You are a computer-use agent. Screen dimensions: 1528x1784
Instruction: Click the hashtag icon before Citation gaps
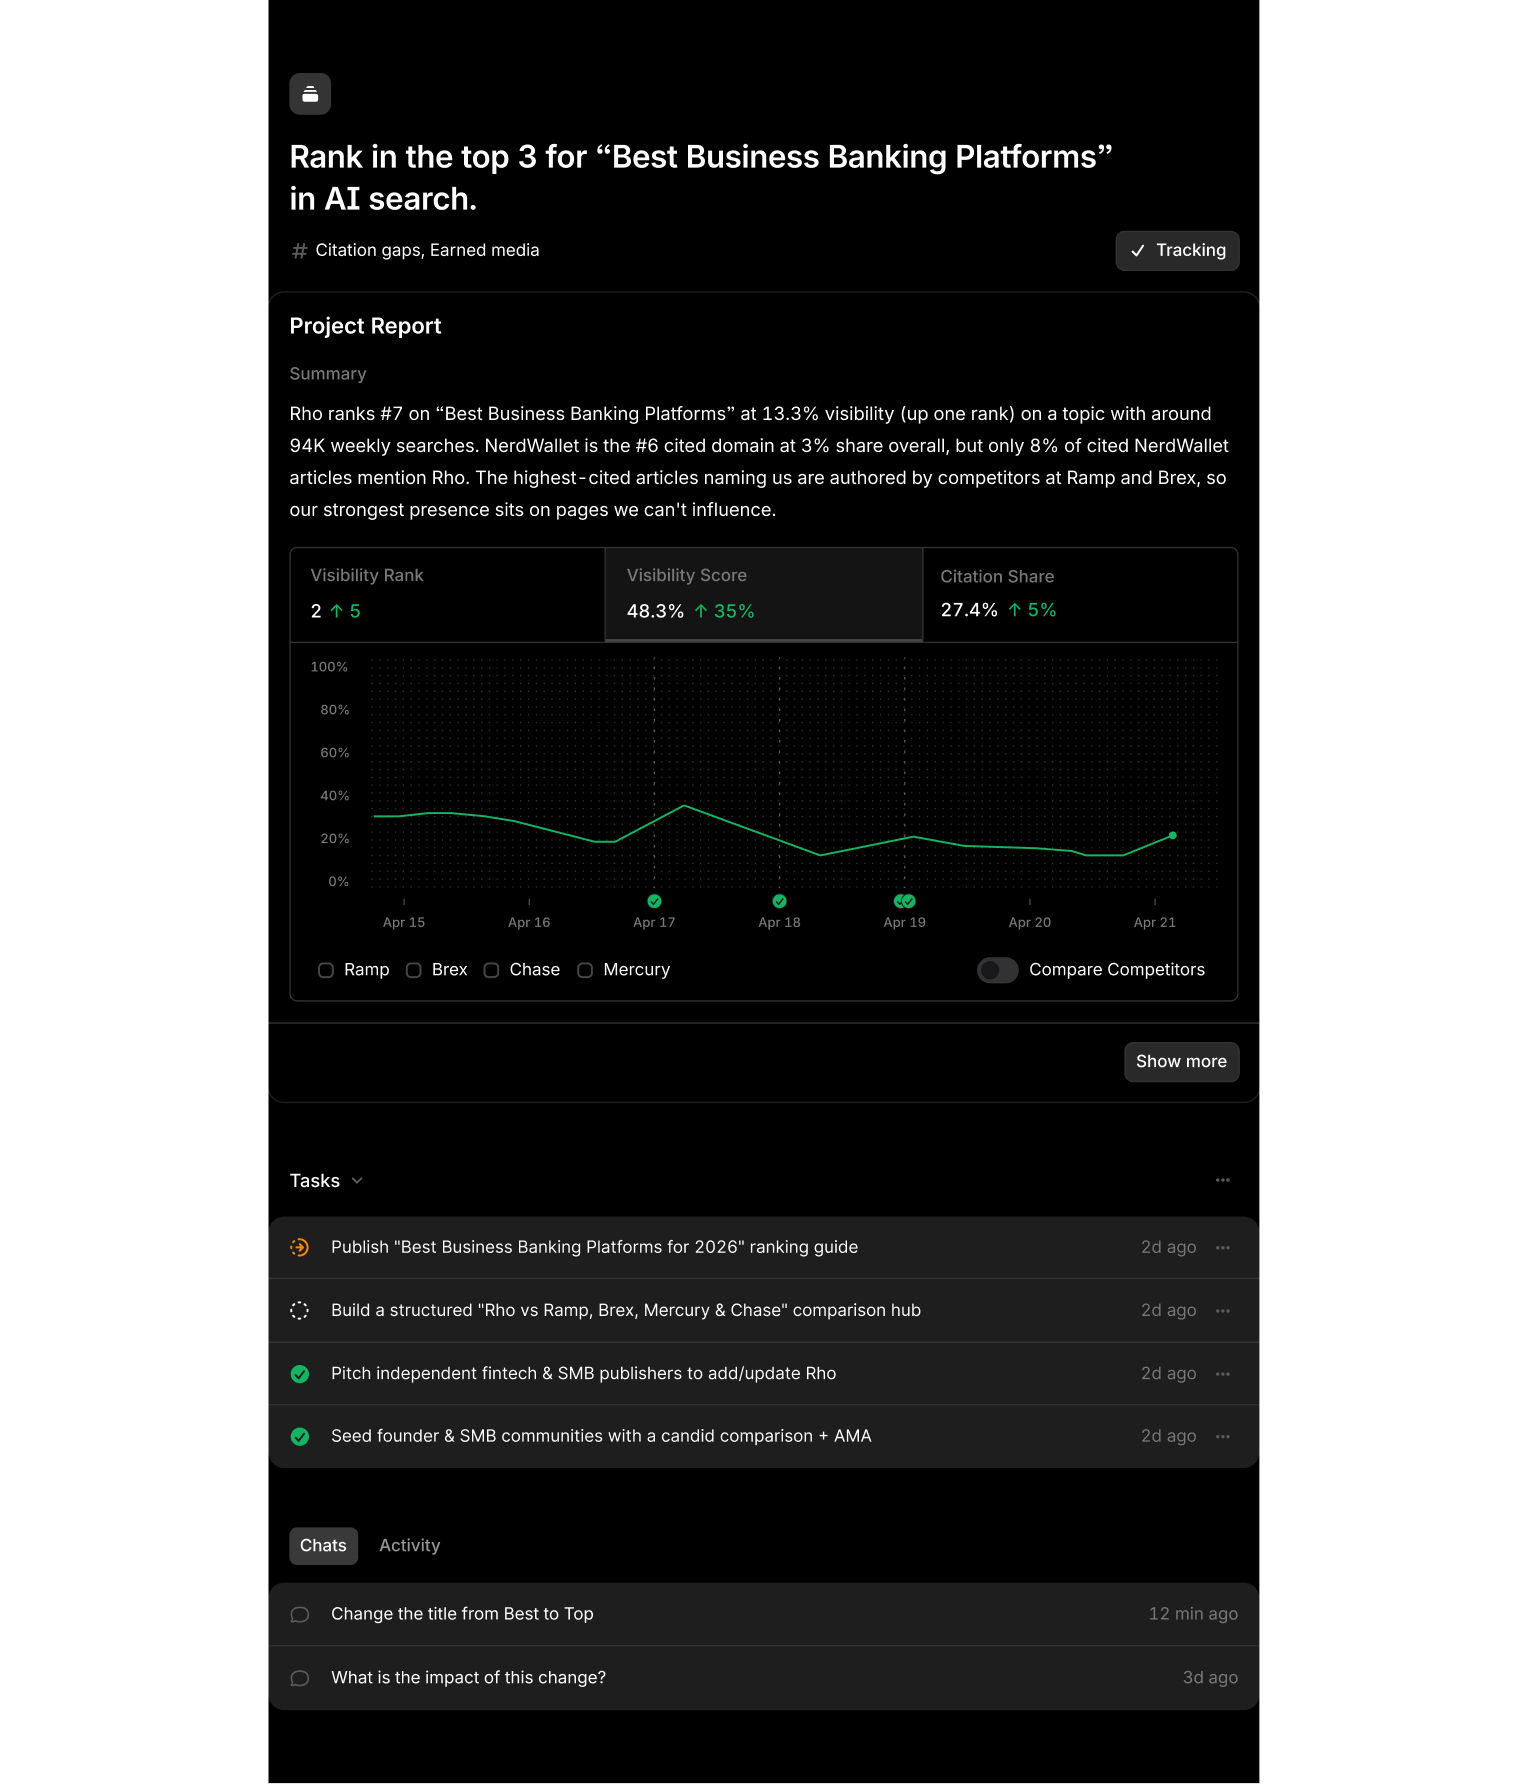pyautogui.click(x=299, y=251)
